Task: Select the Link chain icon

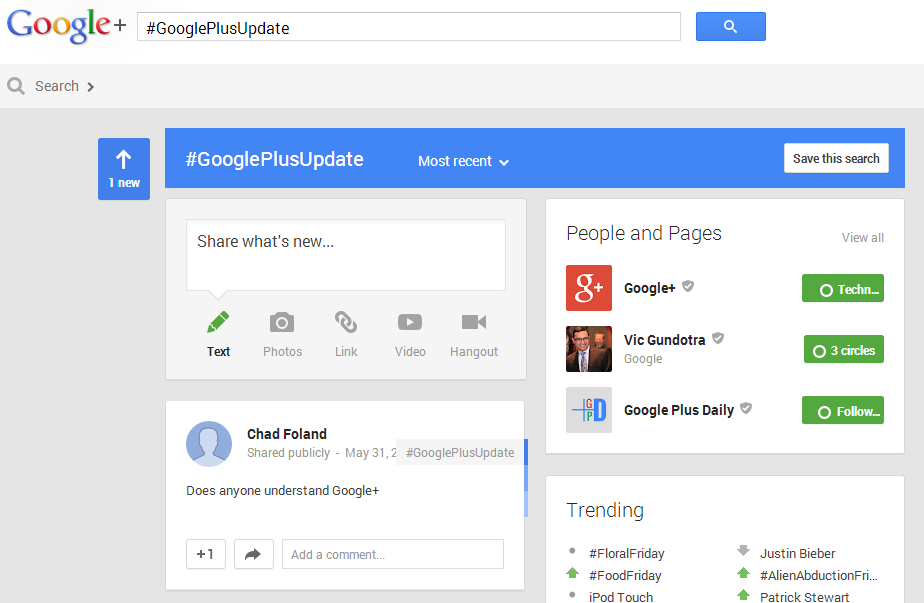Action: [346, 322]
